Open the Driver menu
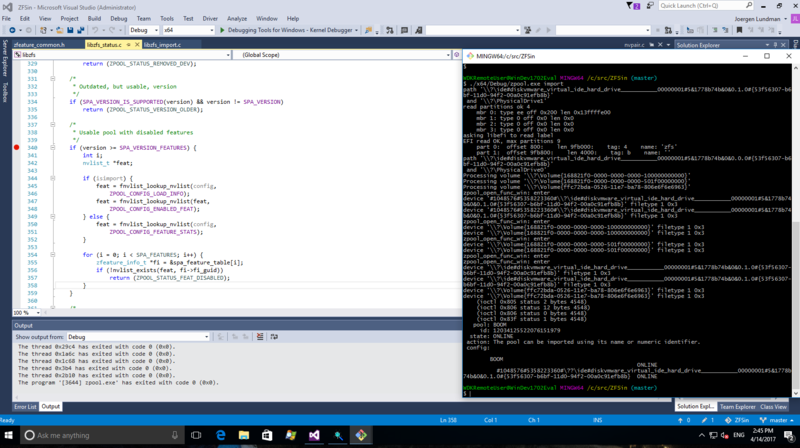 coord(210,19)
